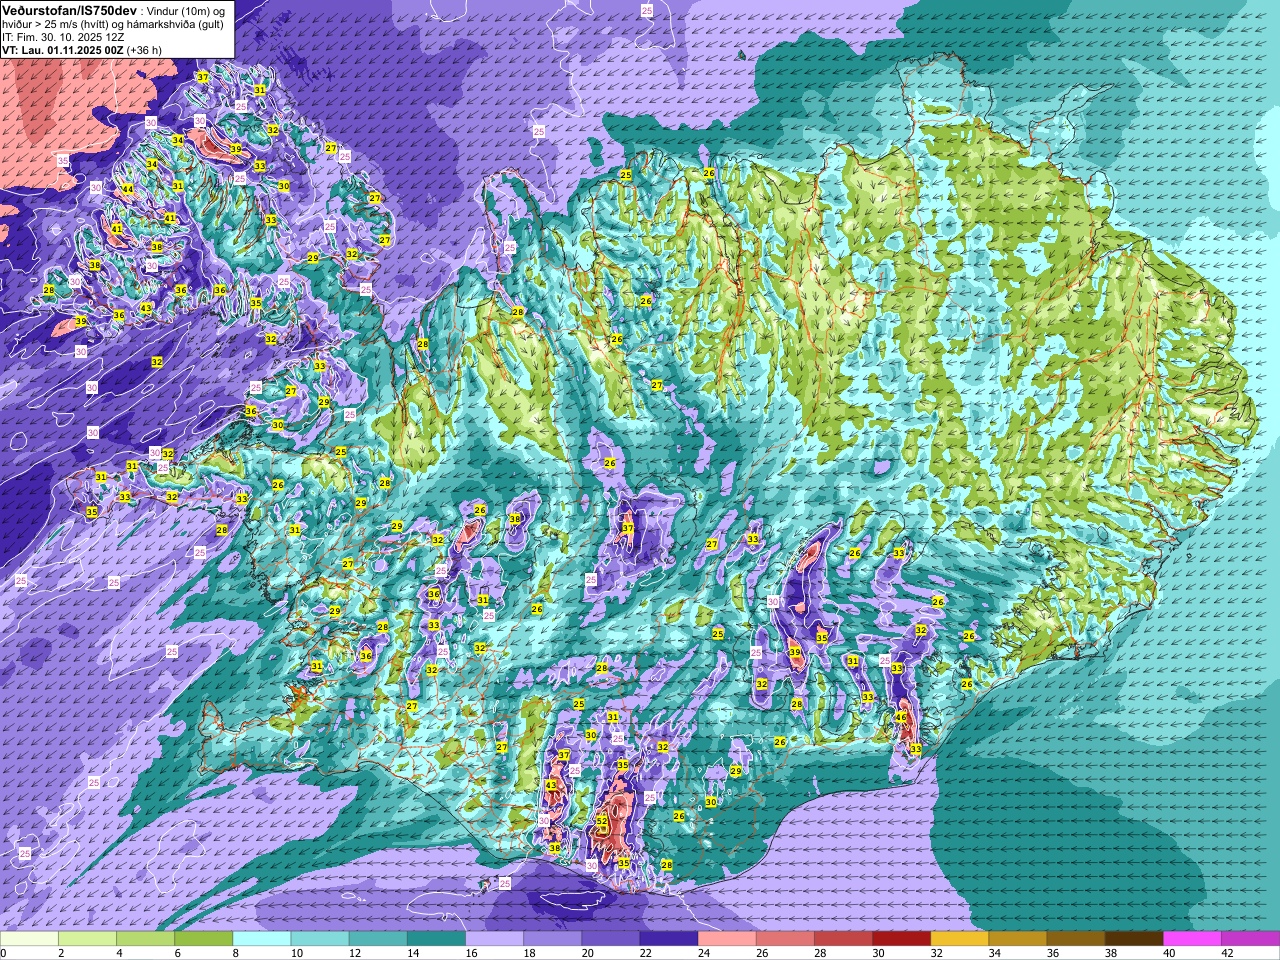Select the 6–8 m/s olive green swatch
This screenshot has width=1280, height=960.
[x=204, y=939]
